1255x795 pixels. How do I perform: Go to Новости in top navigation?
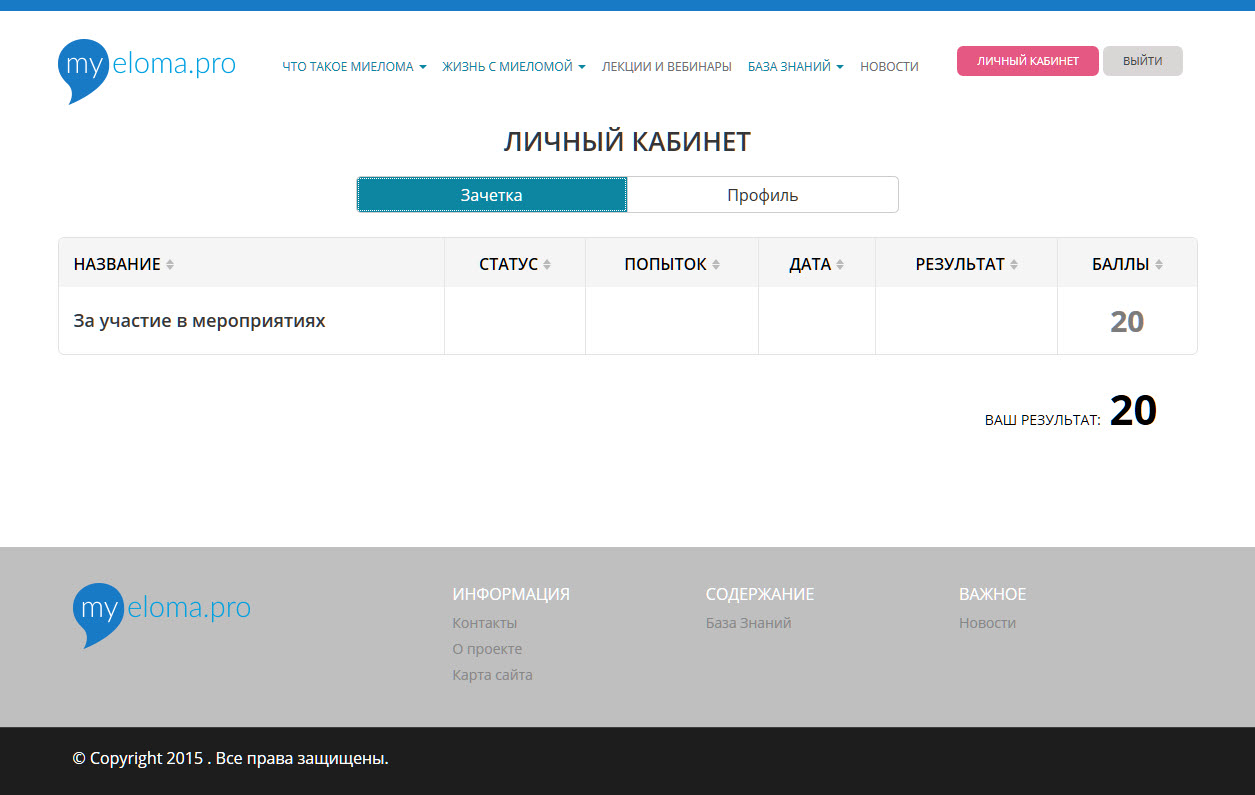pos(889,67)
